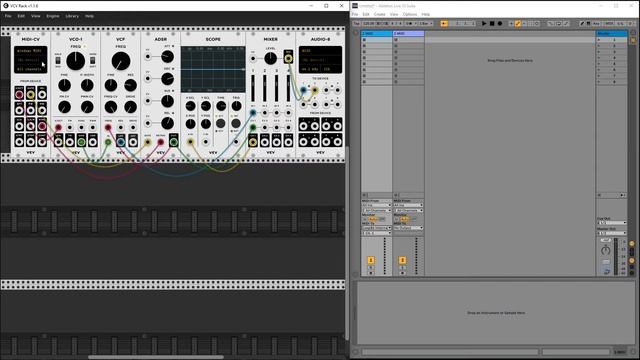Click Mixer CH 1 yellow output jack
Viewport: 640px width, 360px height.
click(x=253, y=142)
